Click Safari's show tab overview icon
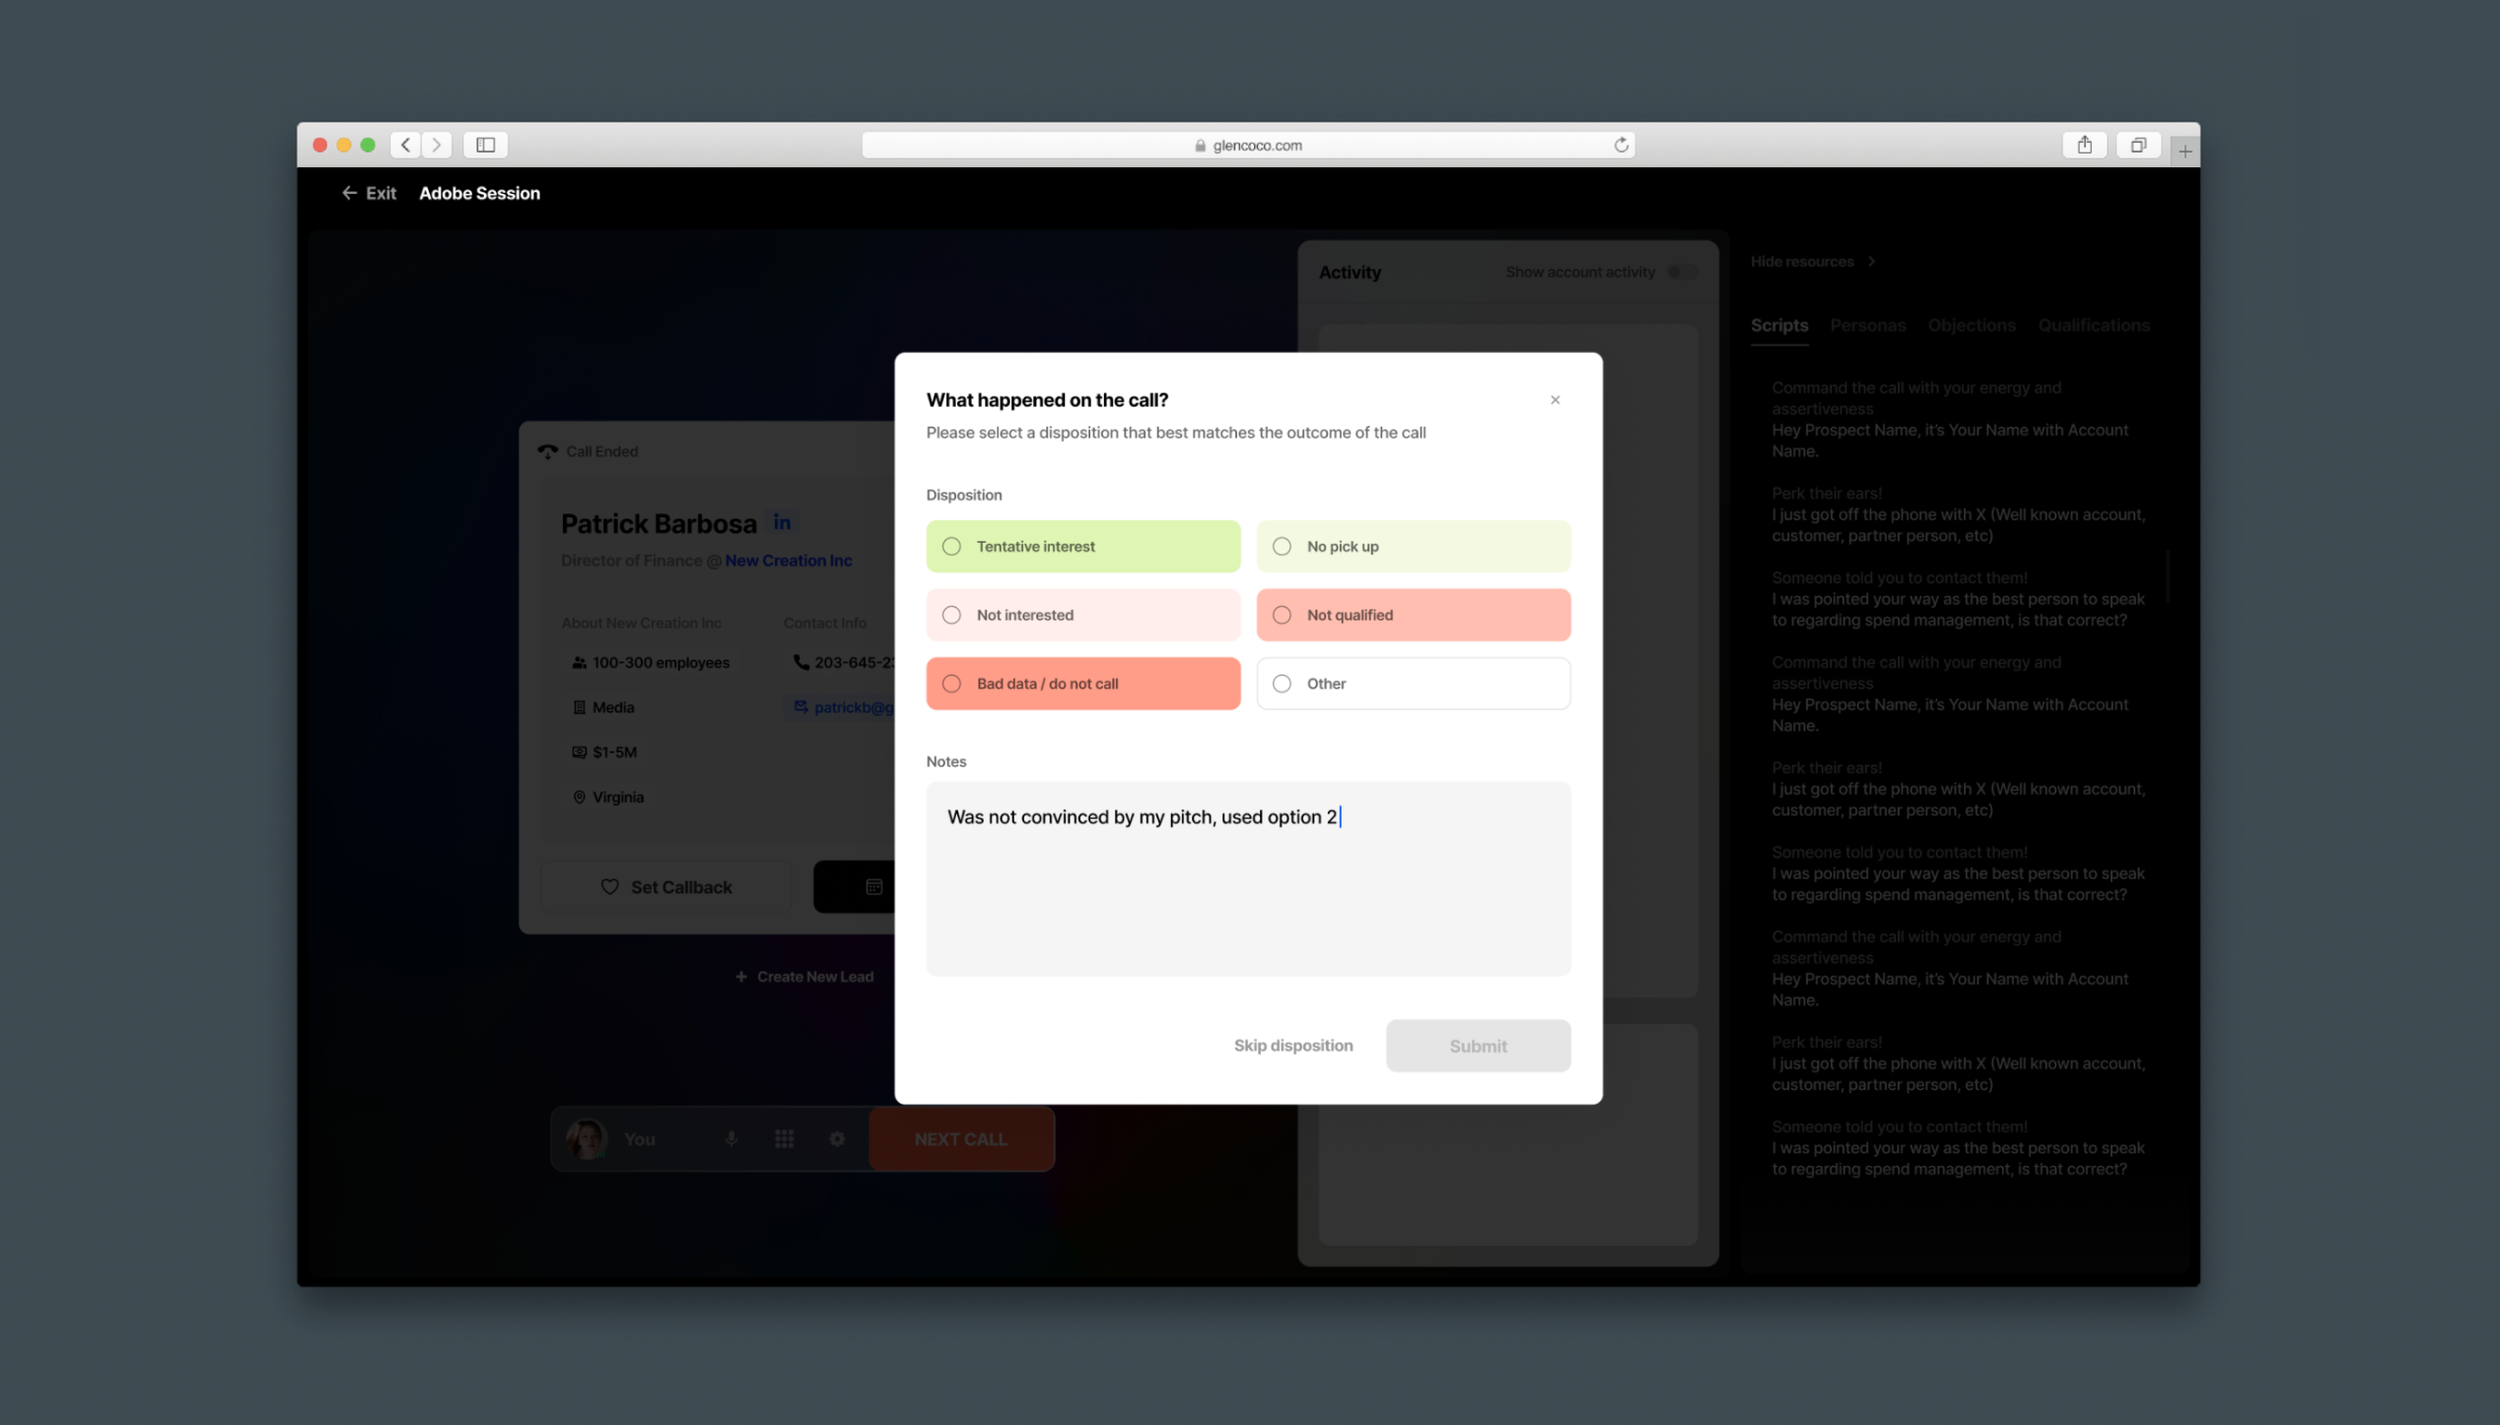This screenshot has width=2500, height=1425. click(x=2137, y=145)
